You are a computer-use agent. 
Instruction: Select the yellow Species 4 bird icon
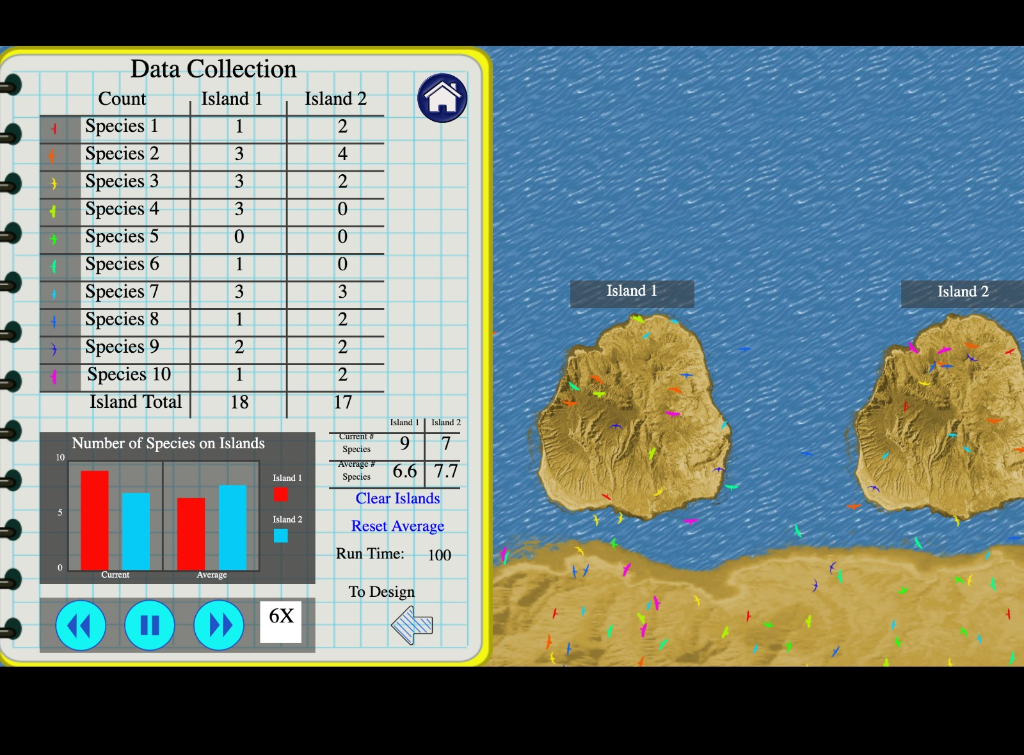(x=52, y=209)
